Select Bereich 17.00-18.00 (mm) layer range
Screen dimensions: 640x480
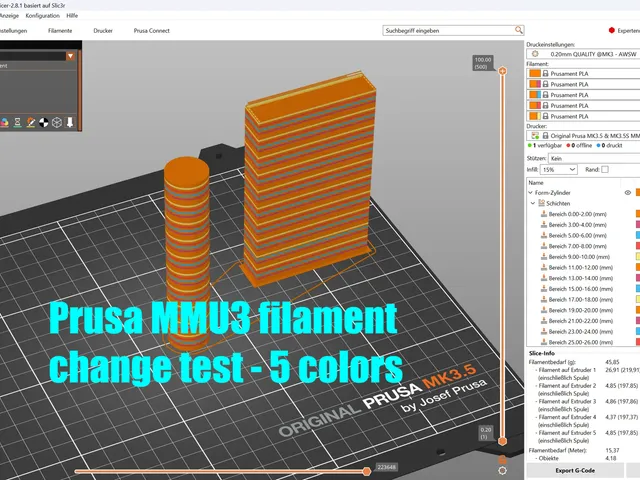580,299
